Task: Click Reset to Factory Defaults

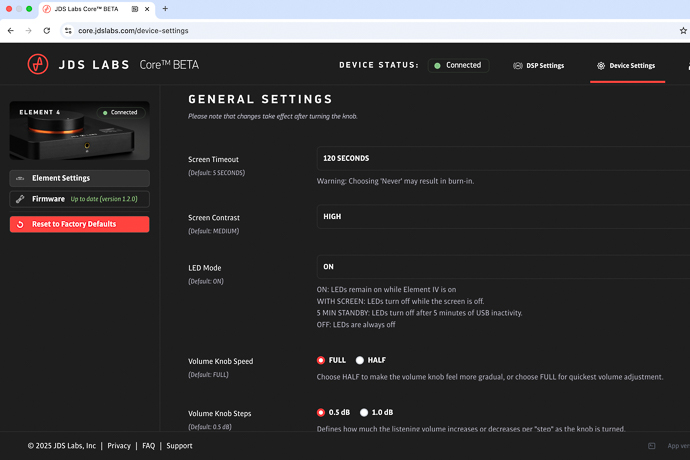Action: point(80,224)
